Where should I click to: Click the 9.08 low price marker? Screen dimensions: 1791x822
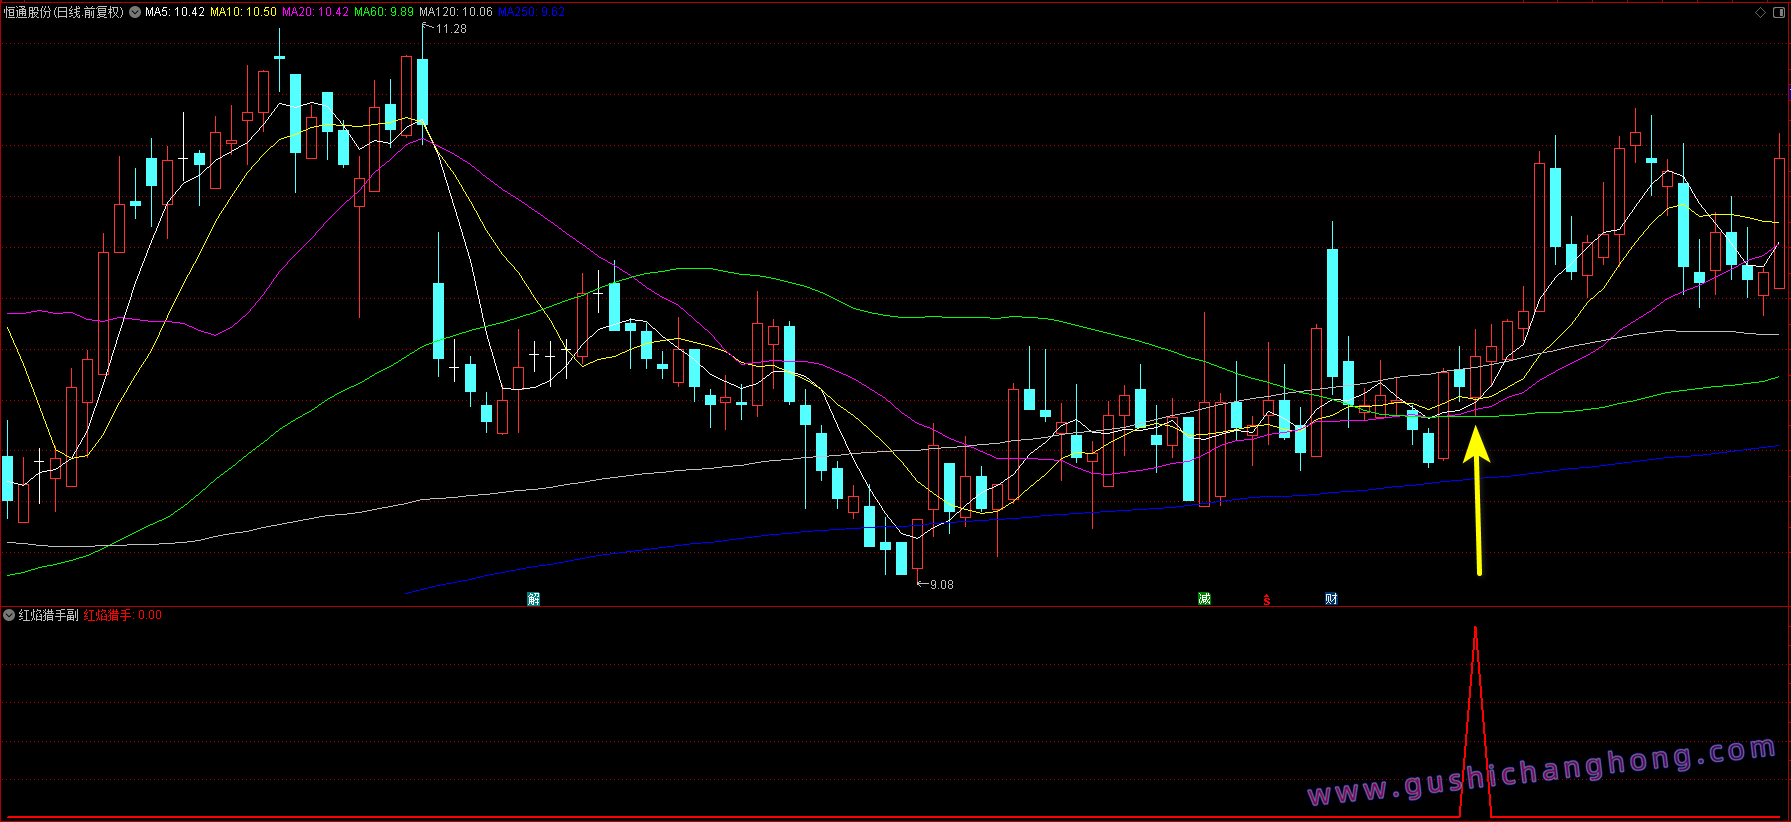point(941,585)
